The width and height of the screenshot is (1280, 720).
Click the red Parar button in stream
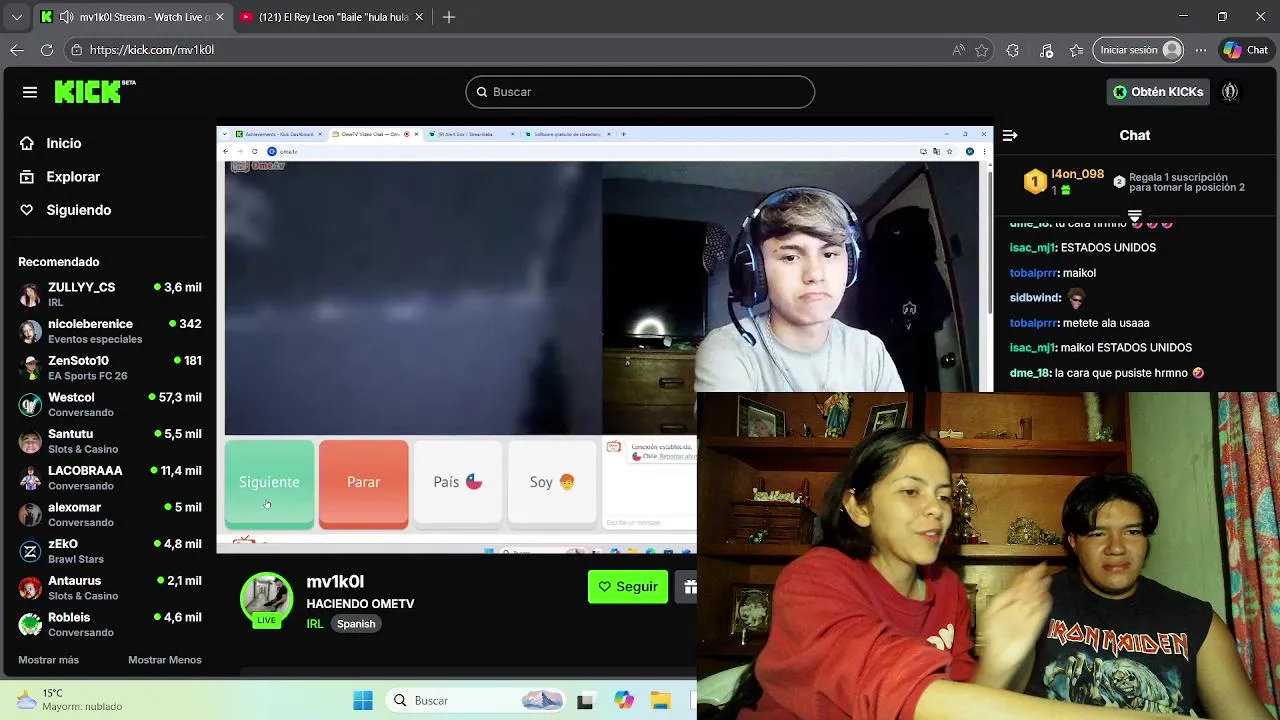point(363,483)
